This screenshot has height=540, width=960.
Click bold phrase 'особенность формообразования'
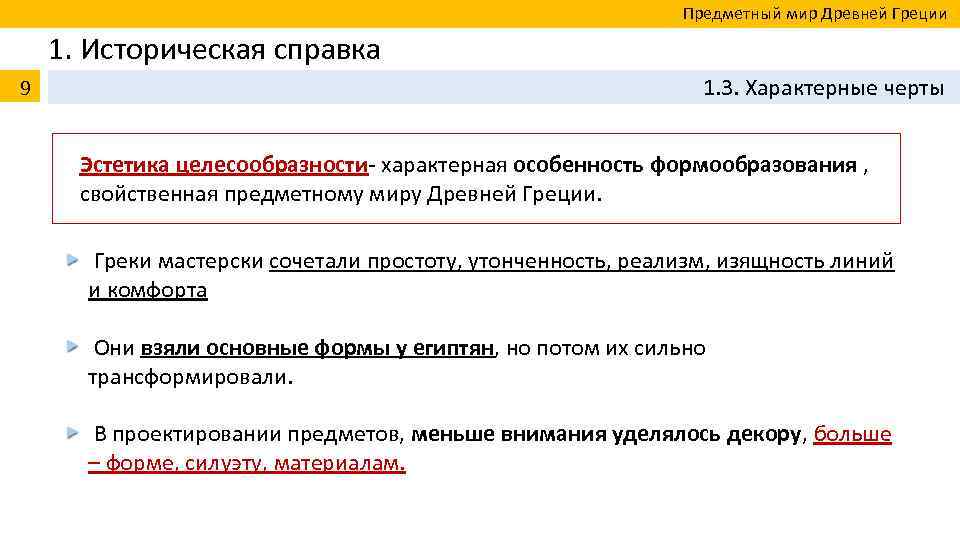(684, 165)
